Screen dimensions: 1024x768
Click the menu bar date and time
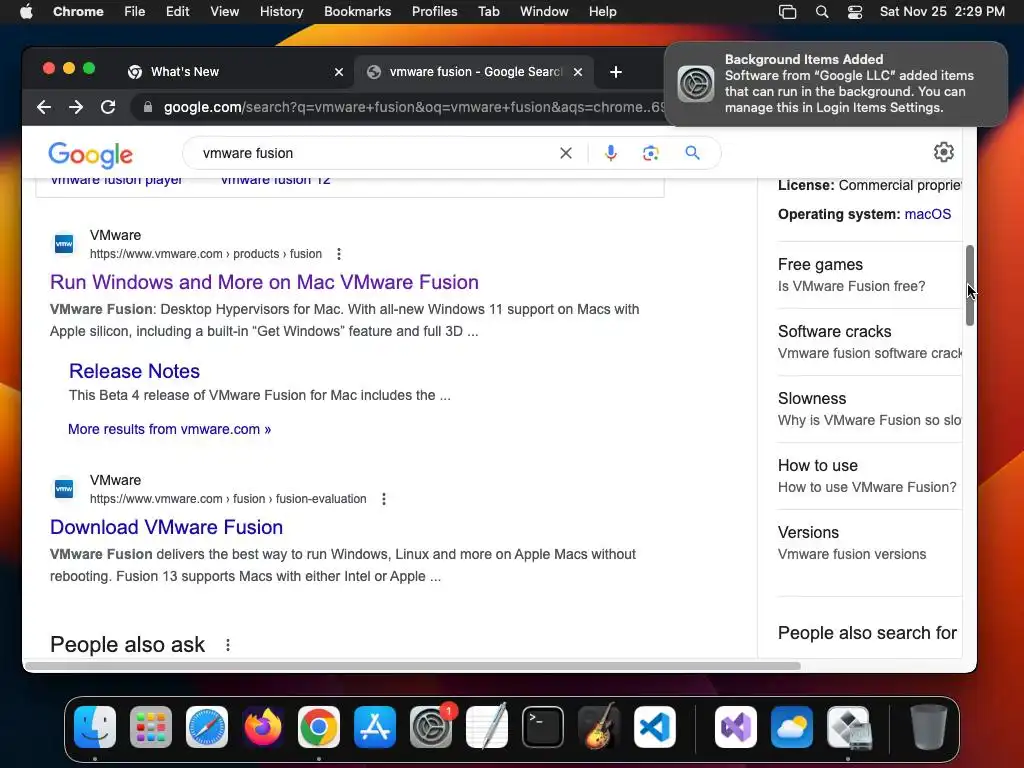click(942, 12)
